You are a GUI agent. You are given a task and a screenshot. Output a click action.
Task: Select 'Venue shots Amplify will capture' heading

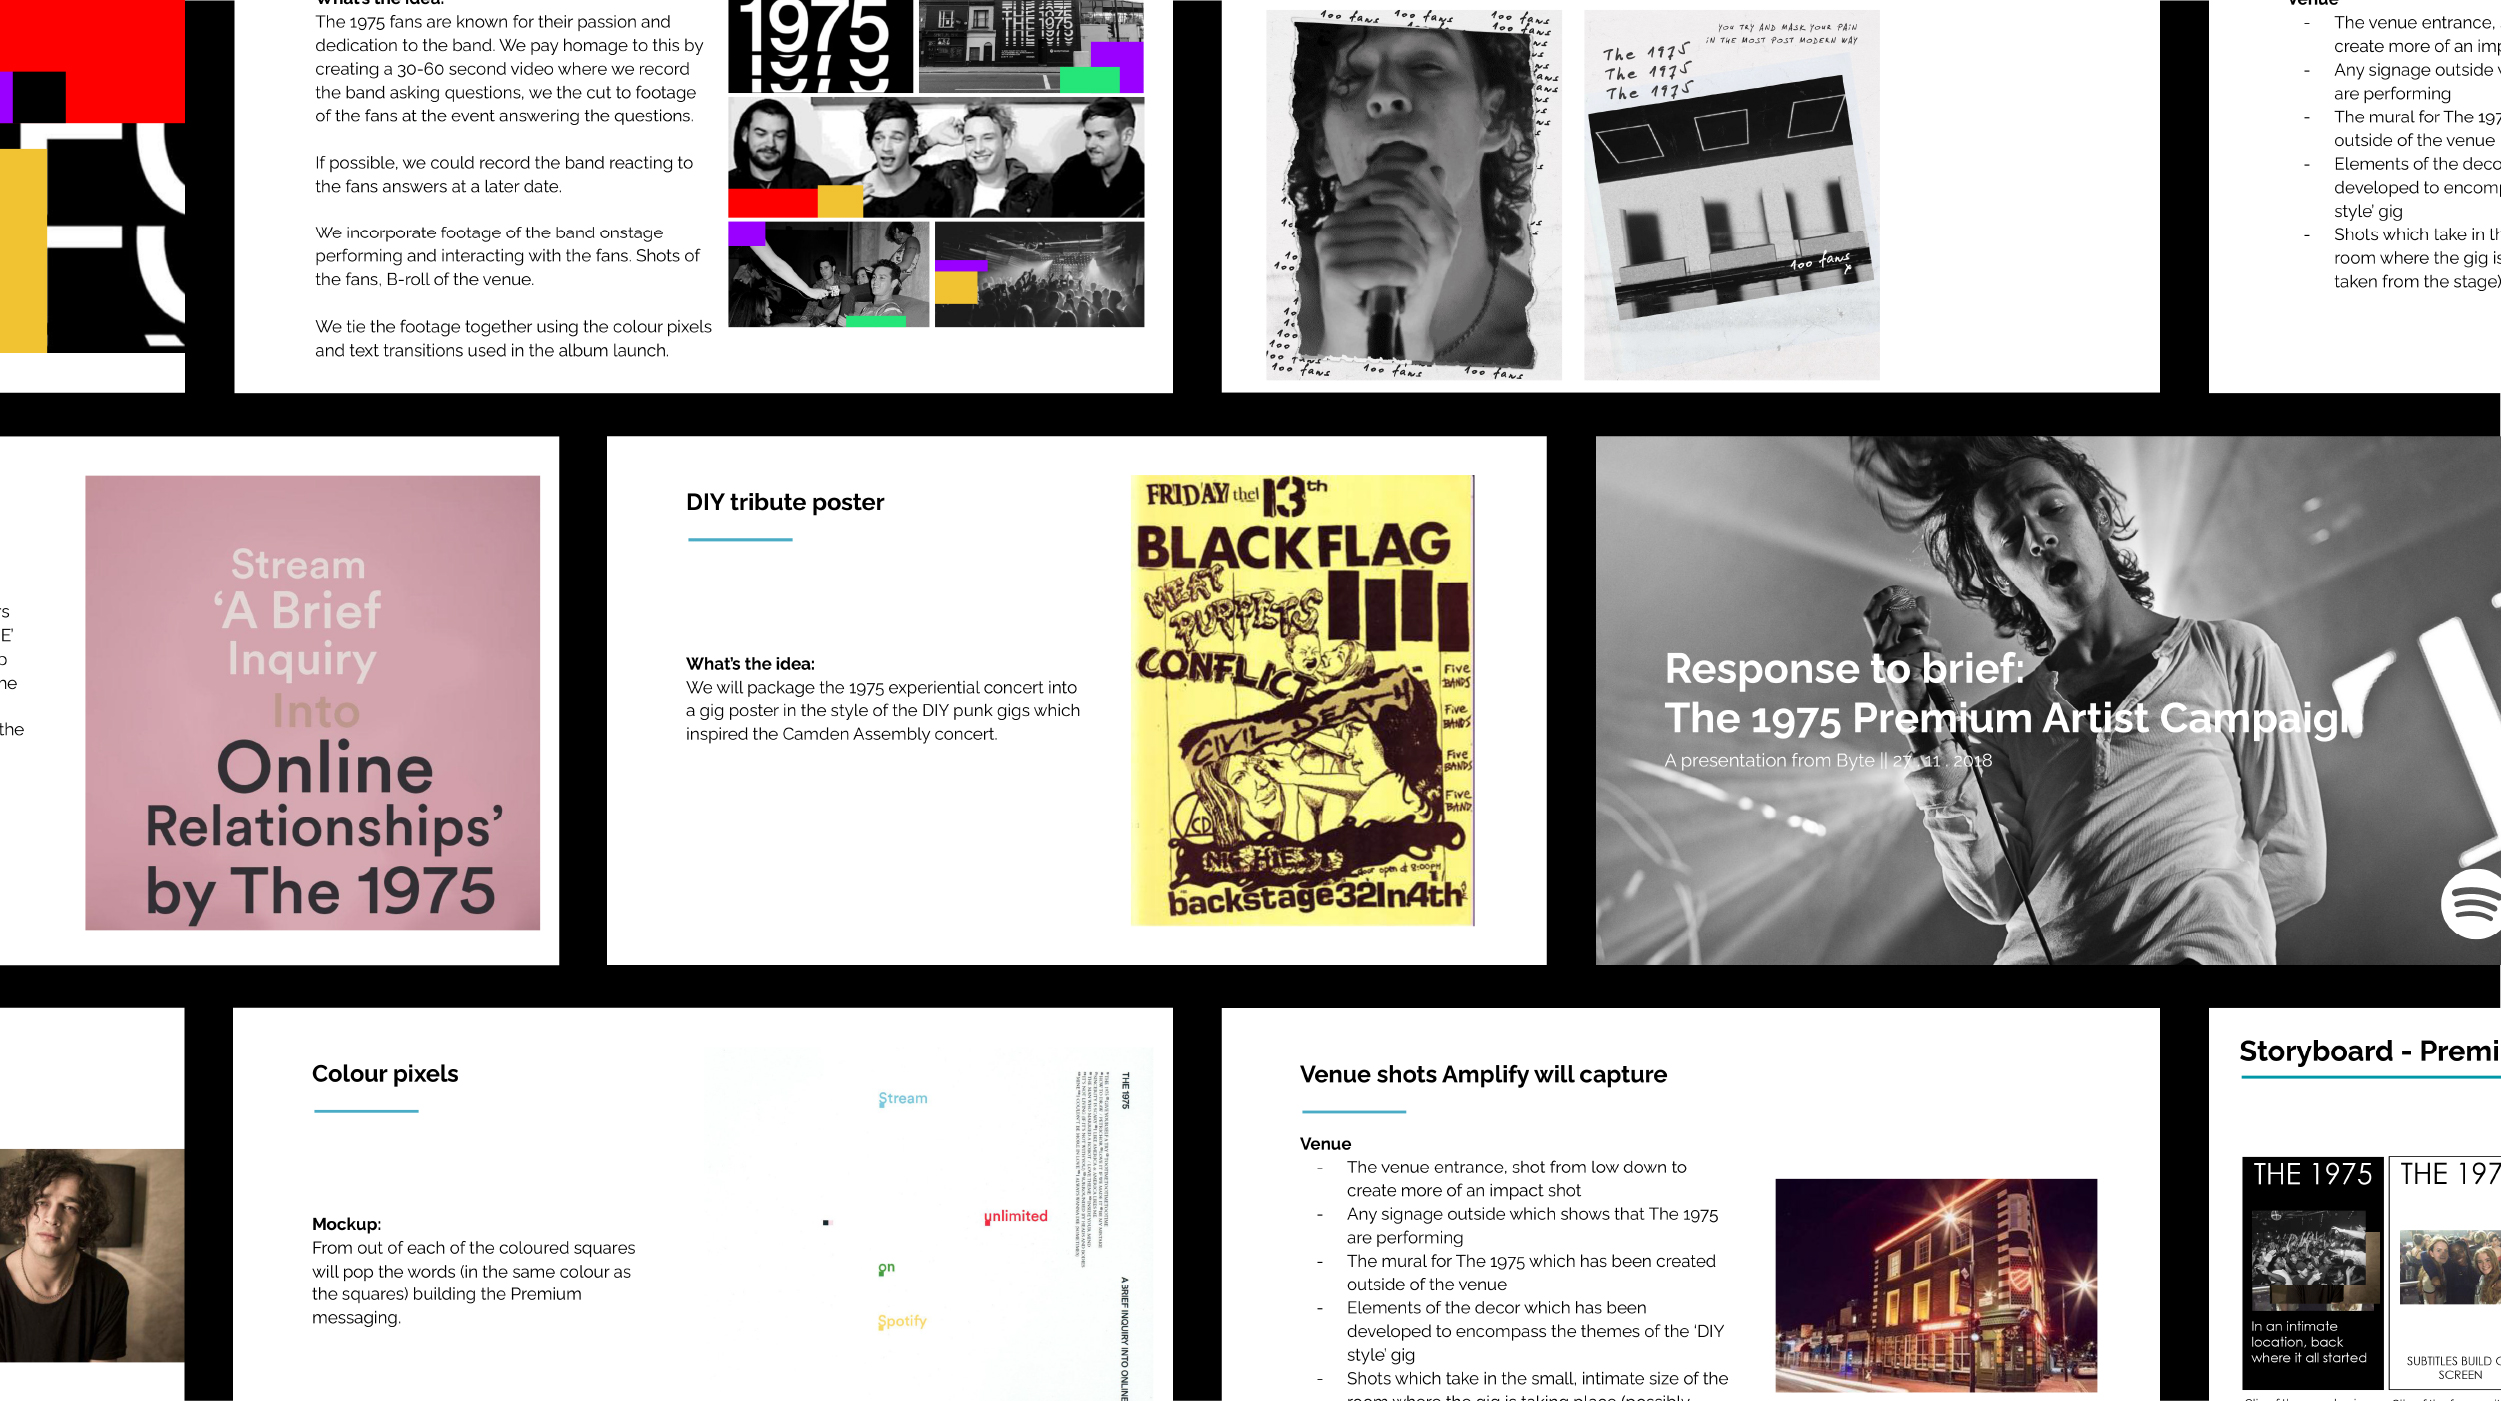pos(1483,1074)
